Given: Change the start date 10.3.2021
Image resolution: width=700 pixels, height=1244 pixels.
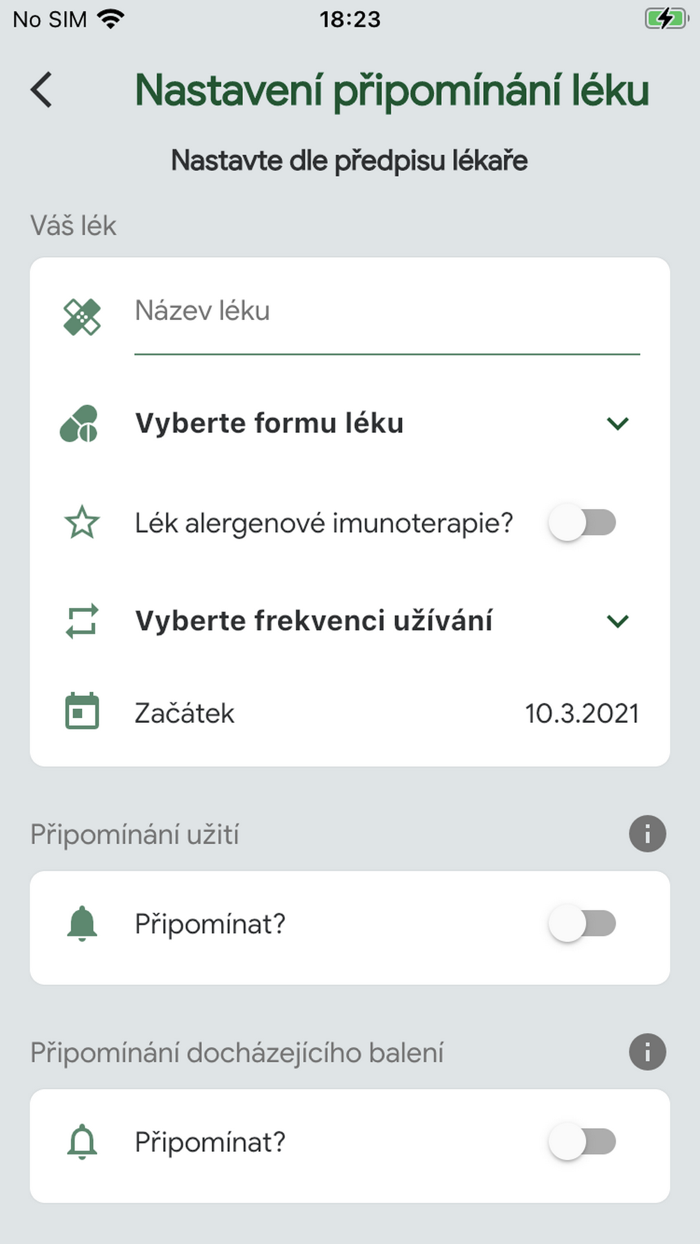Looking at the screenshot, I should [582, 712].
